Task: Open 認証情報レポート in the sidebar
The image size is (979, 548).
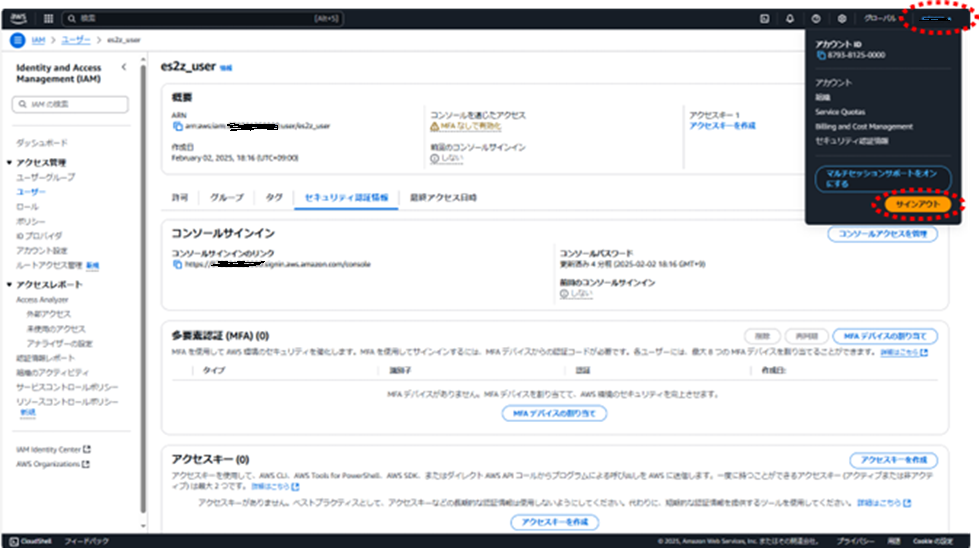Action: click(45, 358)
